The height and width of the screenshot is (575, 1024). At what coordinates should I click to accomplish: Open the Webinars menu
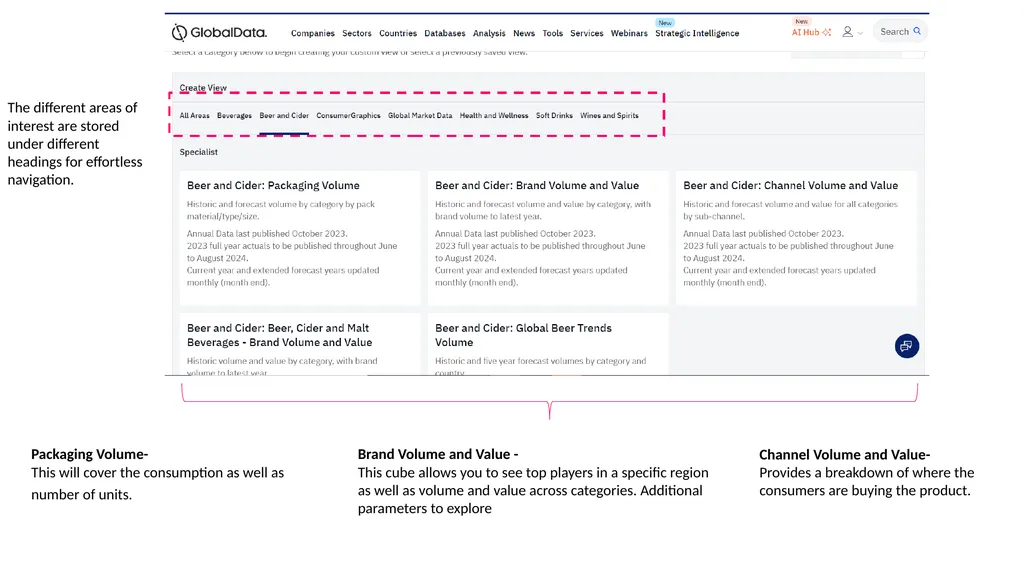(x=629, y=33)
